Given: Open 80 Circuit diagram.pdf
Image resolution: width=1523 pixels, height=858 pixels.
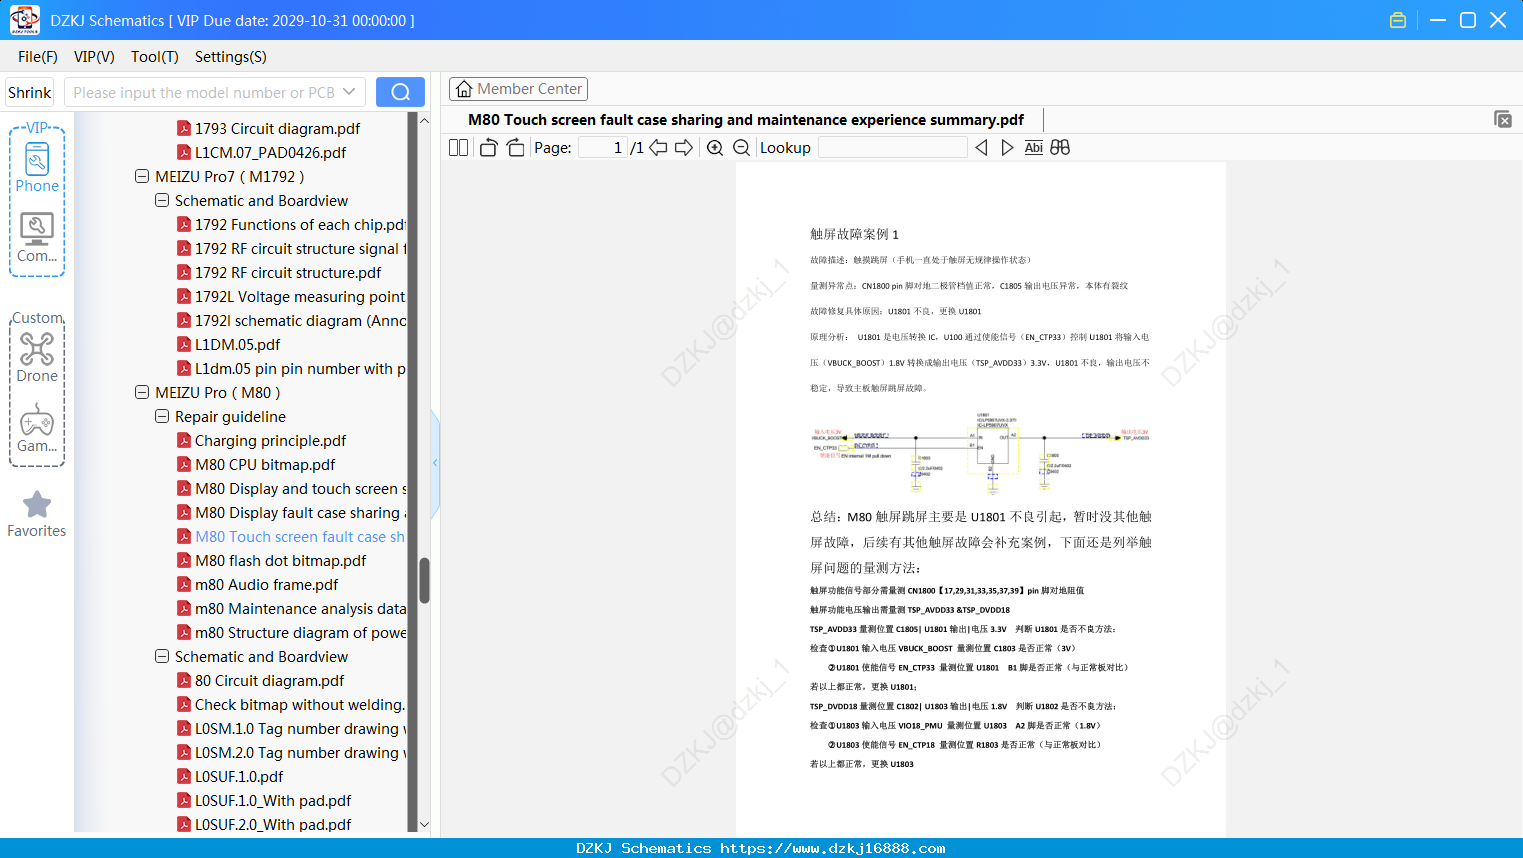Looking at the screenshot, I should pos(269,680).
